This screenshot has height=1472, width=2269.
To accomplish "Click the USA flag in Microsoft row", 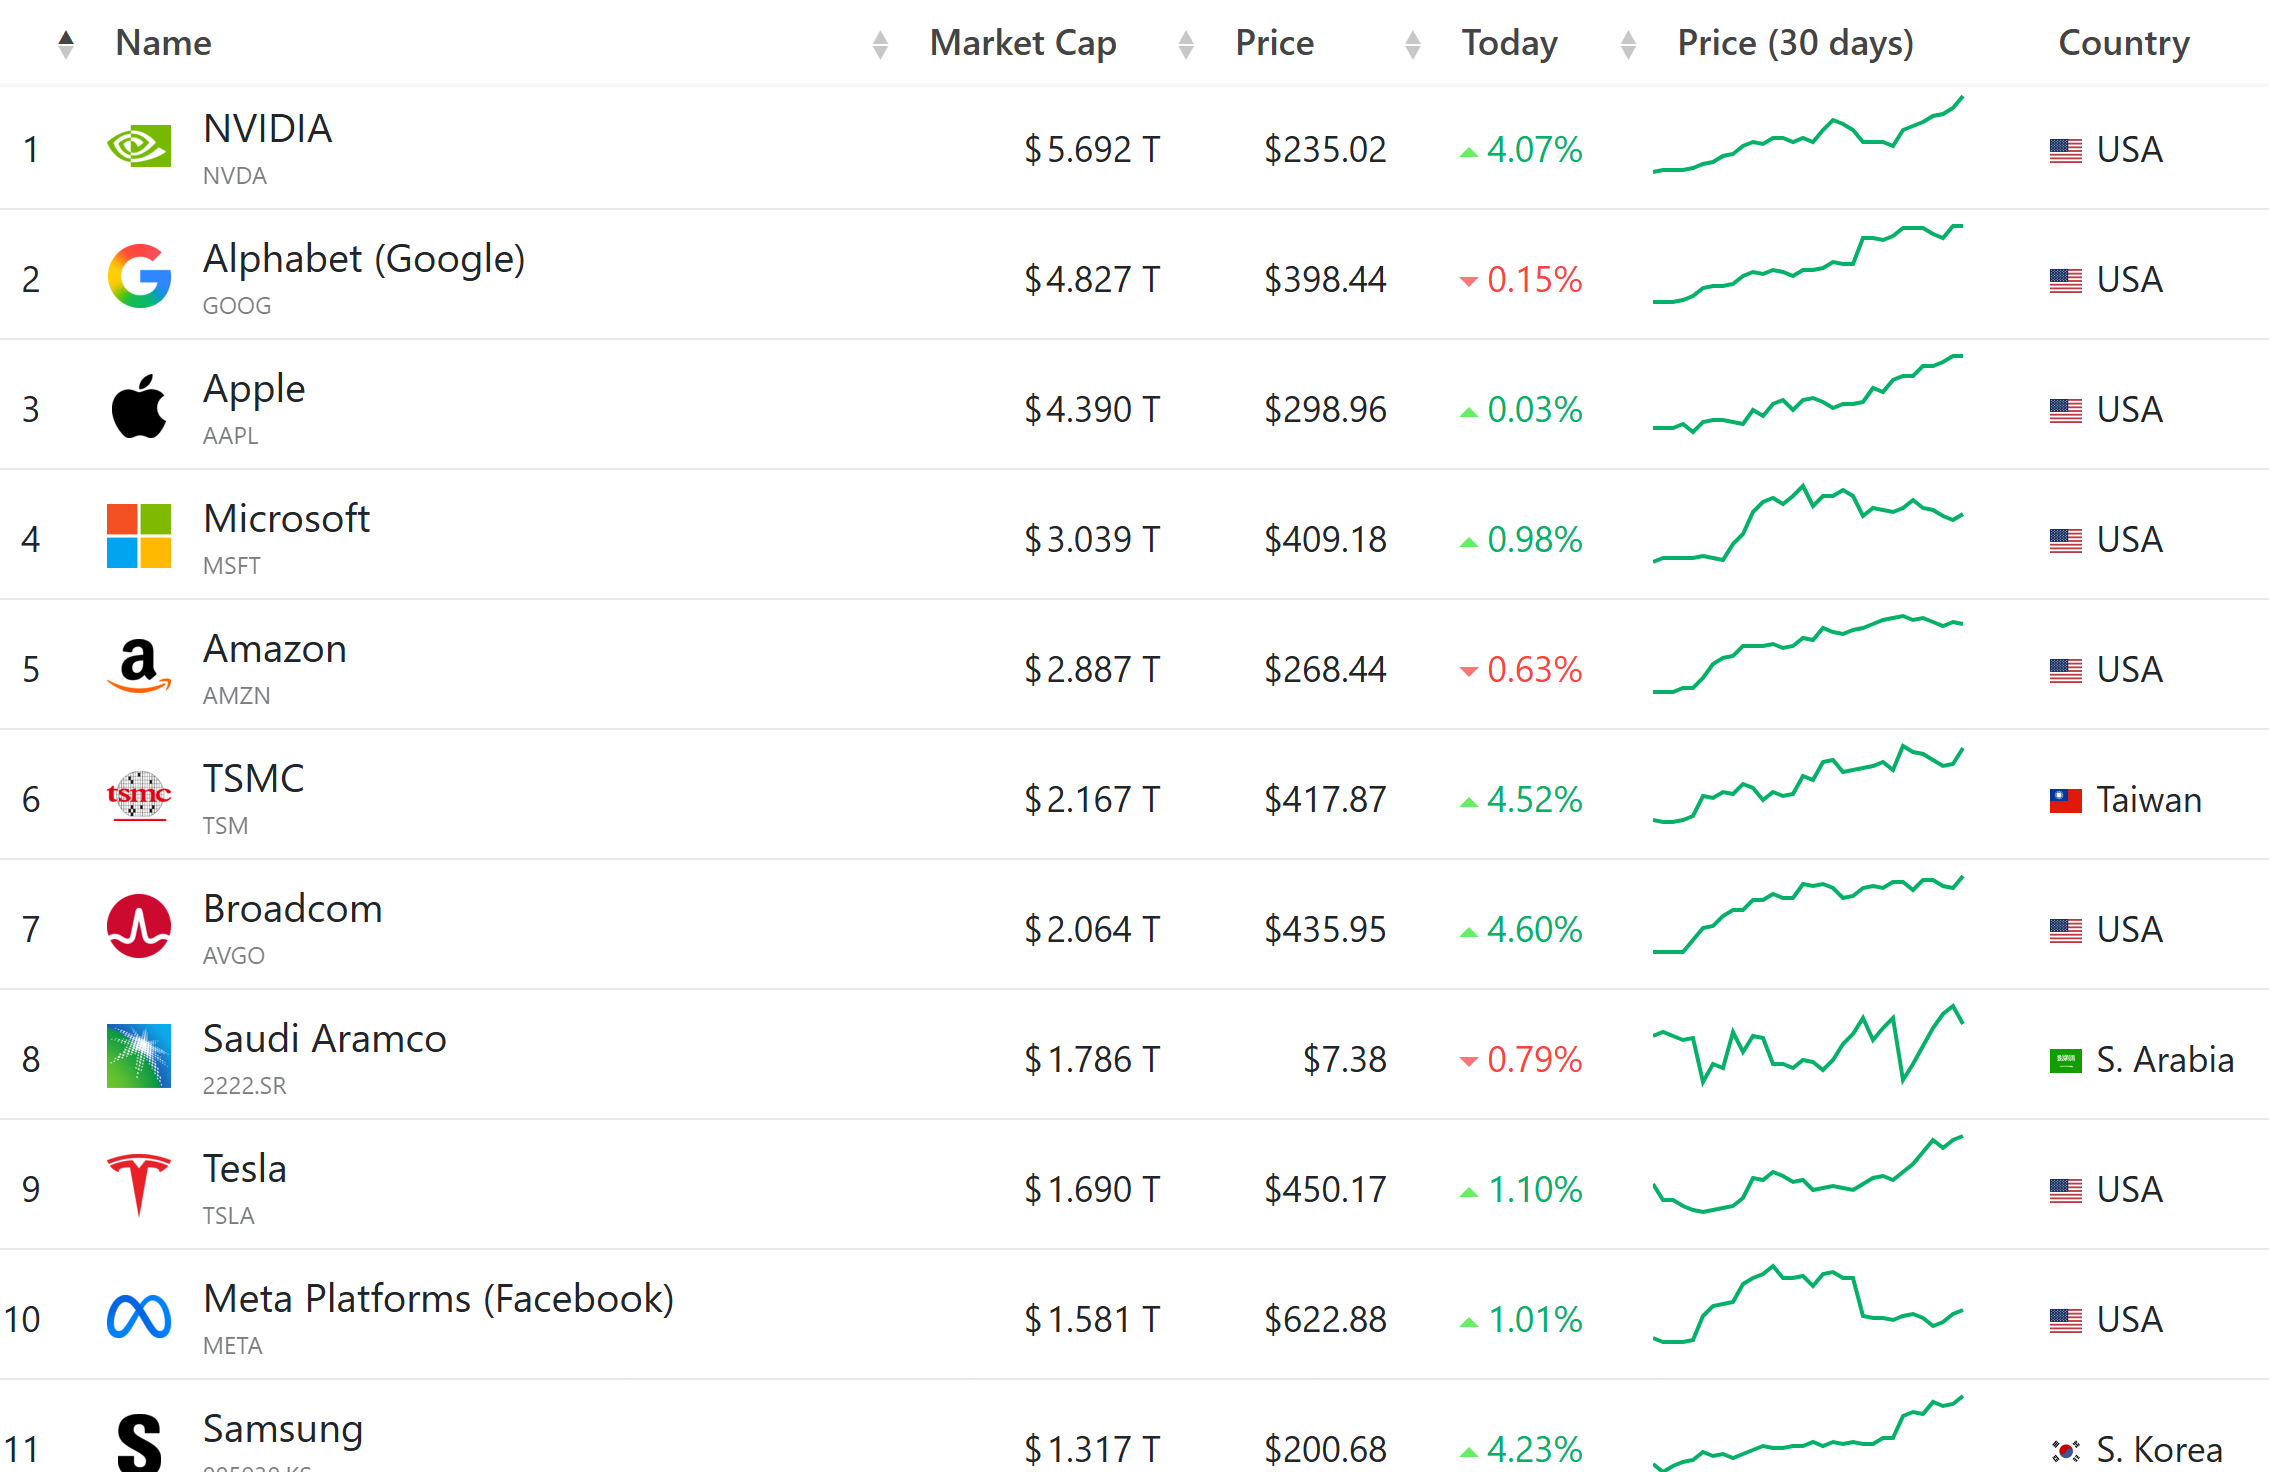I will (2066, 540).
